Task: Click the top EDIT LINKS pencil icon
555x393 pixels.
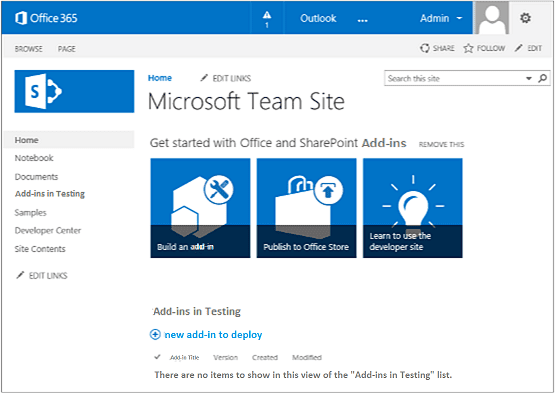Action: [204, 78]
